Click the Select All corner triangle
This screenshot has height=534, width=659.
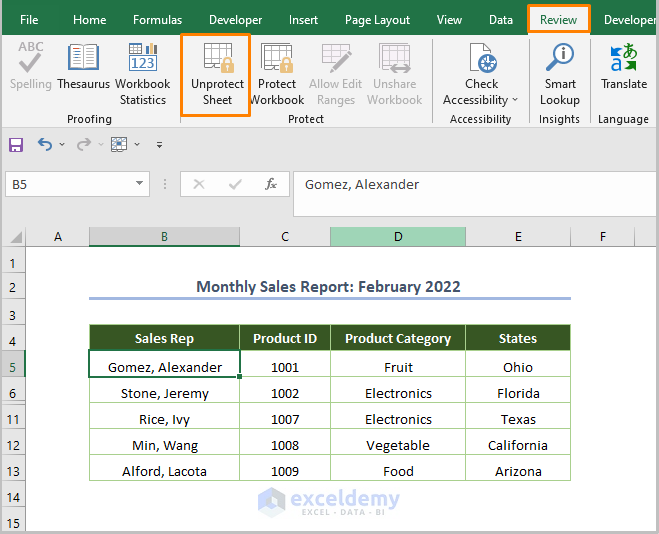pos(16,237)
